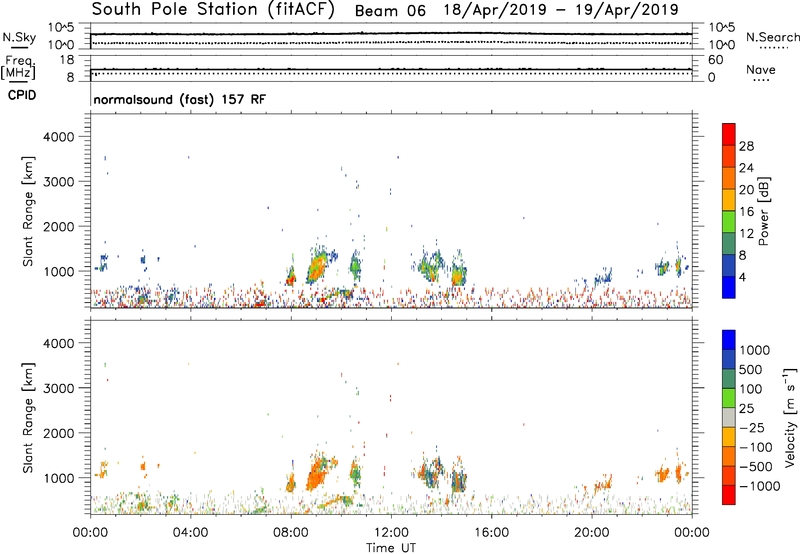Image resolution: width=800 pixels, height=554 pixels.
Task: Click the Slant Range [km] label of velocity panel
Action: tap(28, 417)
